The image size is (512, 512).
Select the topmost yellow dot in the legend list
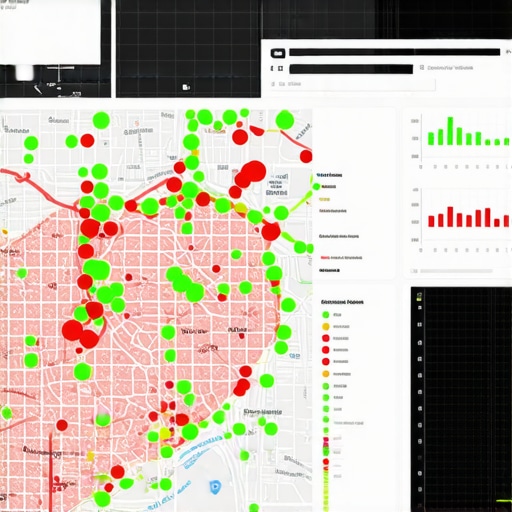click(x=326, y=326)
